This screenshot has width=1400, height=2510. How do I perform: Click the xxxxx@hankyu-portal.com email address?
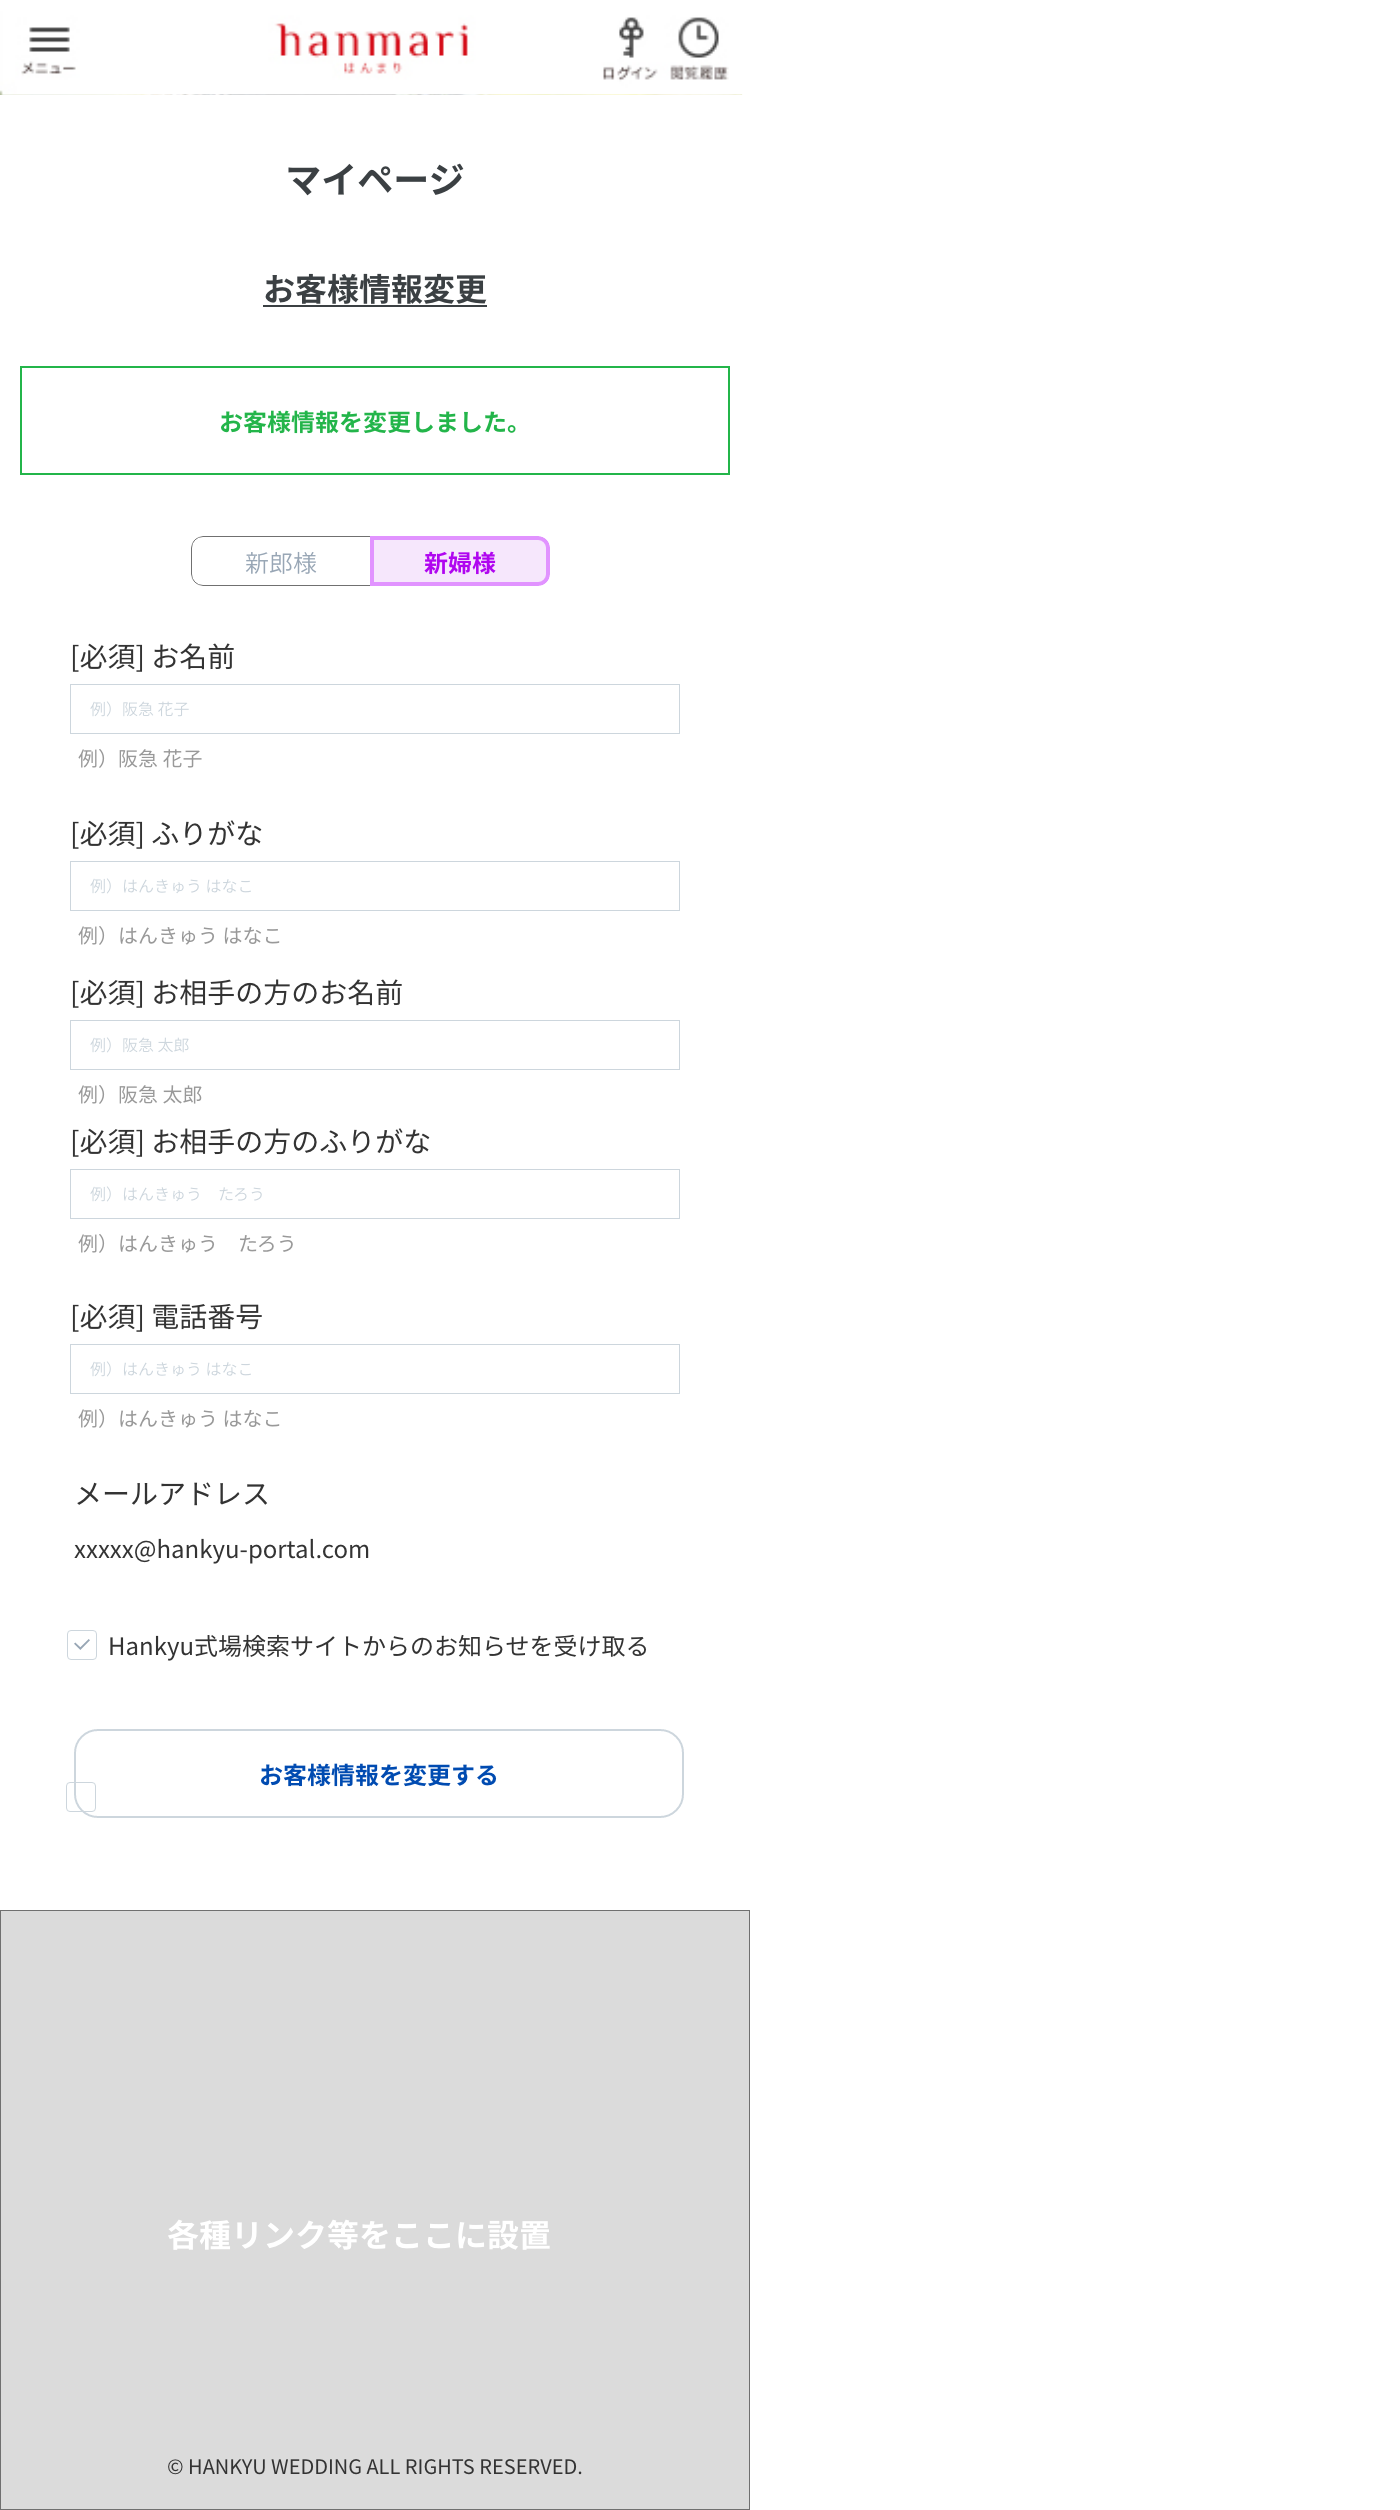point(222,1550)
